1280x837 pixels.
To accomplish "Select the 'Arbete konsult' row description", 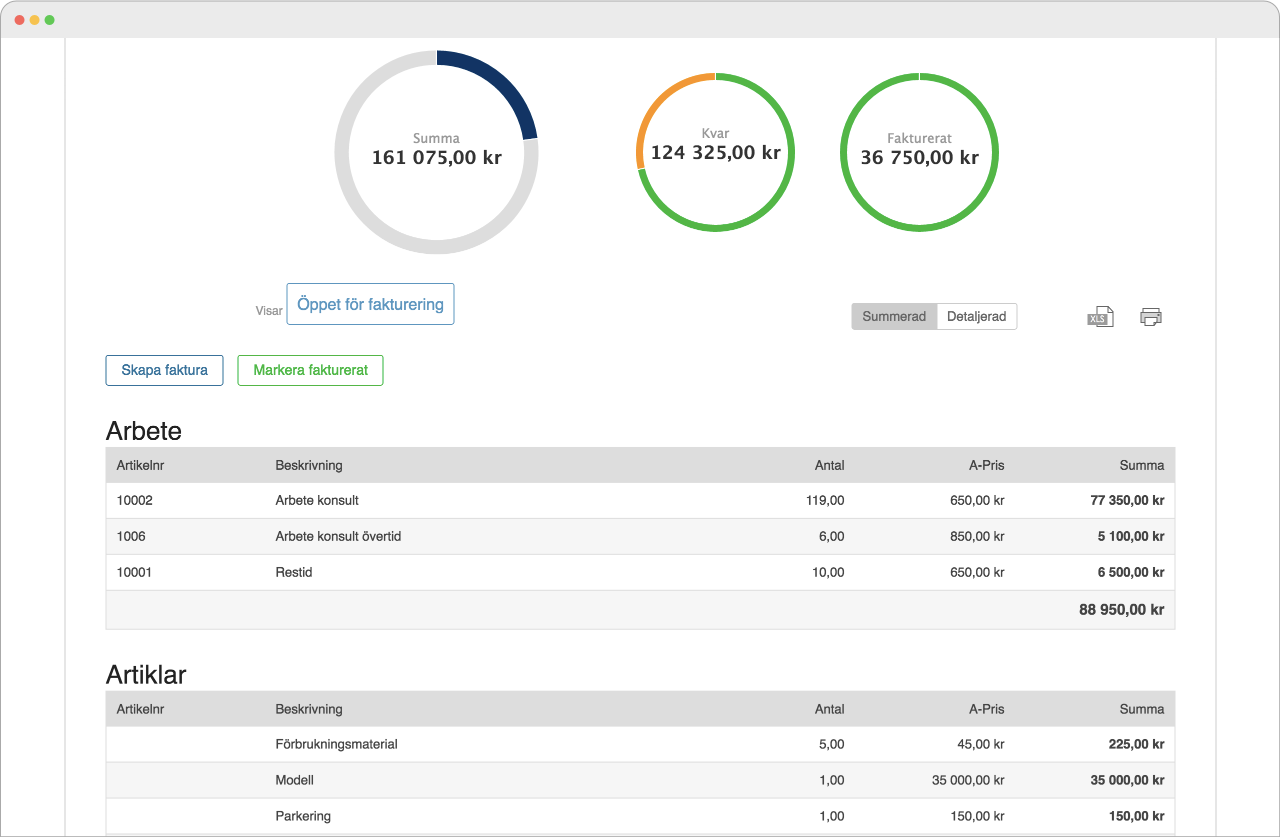I will click(317, 500).
